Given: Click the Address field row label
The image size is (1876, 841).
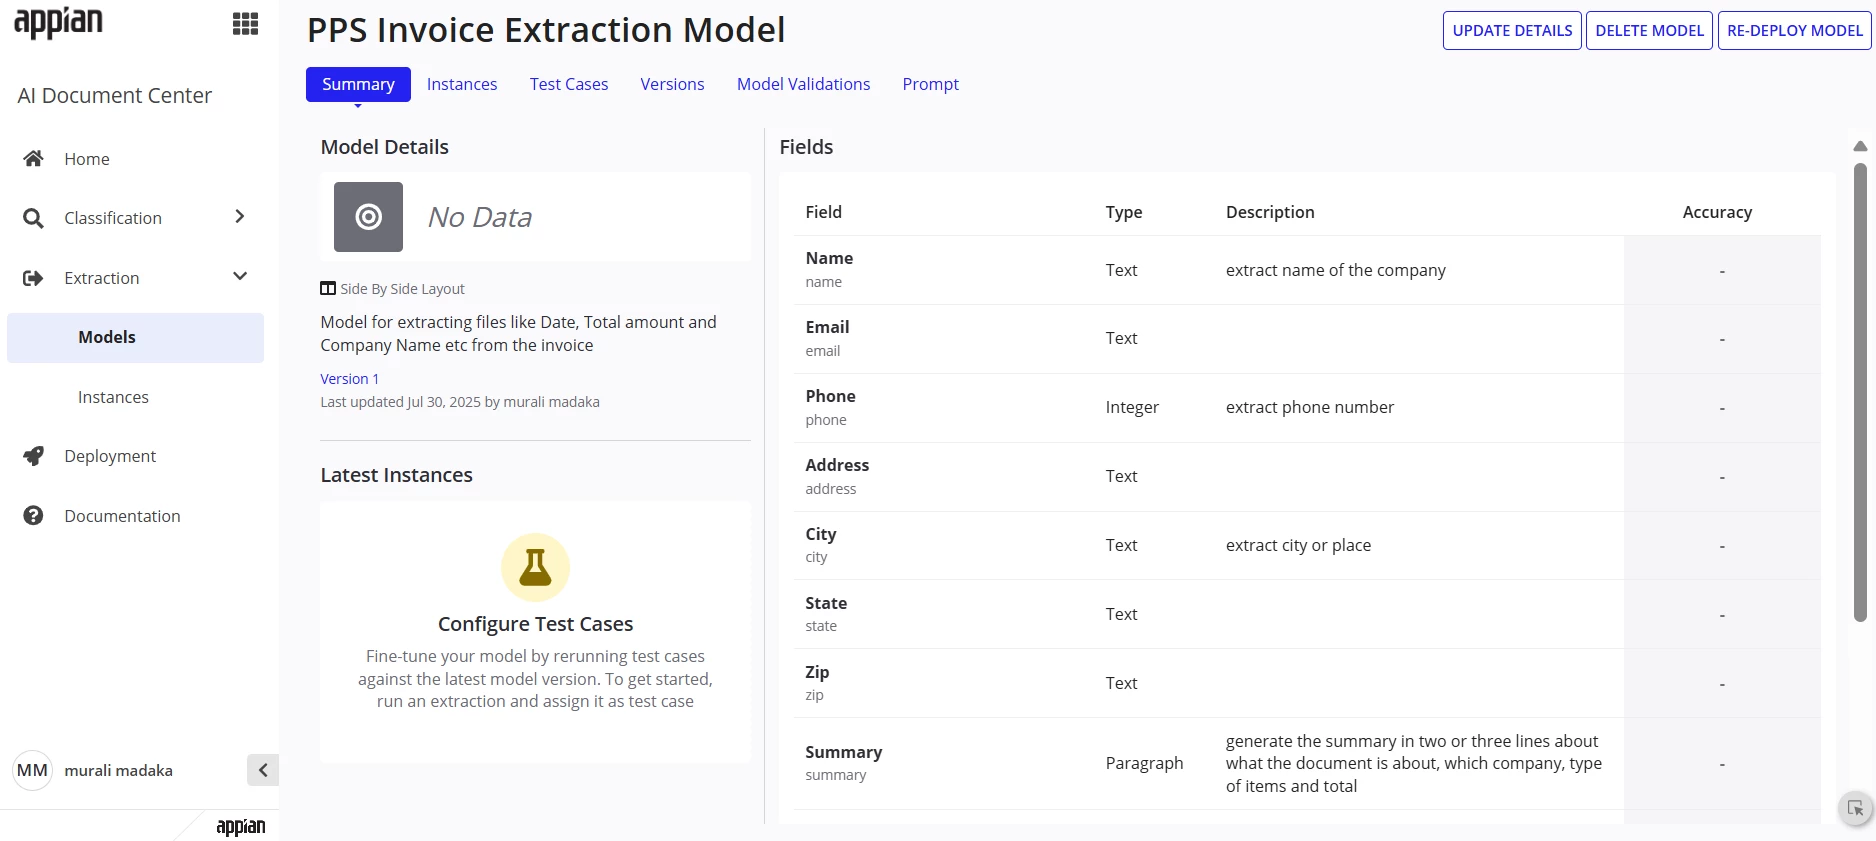Looking at the screenshot, I should pos(837,465).
